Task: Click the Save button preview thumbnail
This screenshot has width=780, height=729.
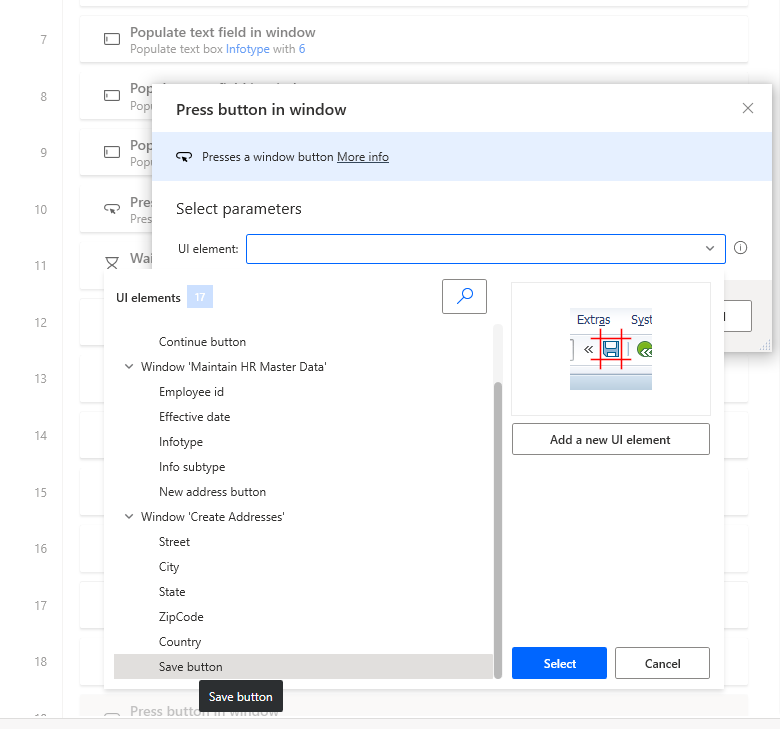Action: click(610, 349)
